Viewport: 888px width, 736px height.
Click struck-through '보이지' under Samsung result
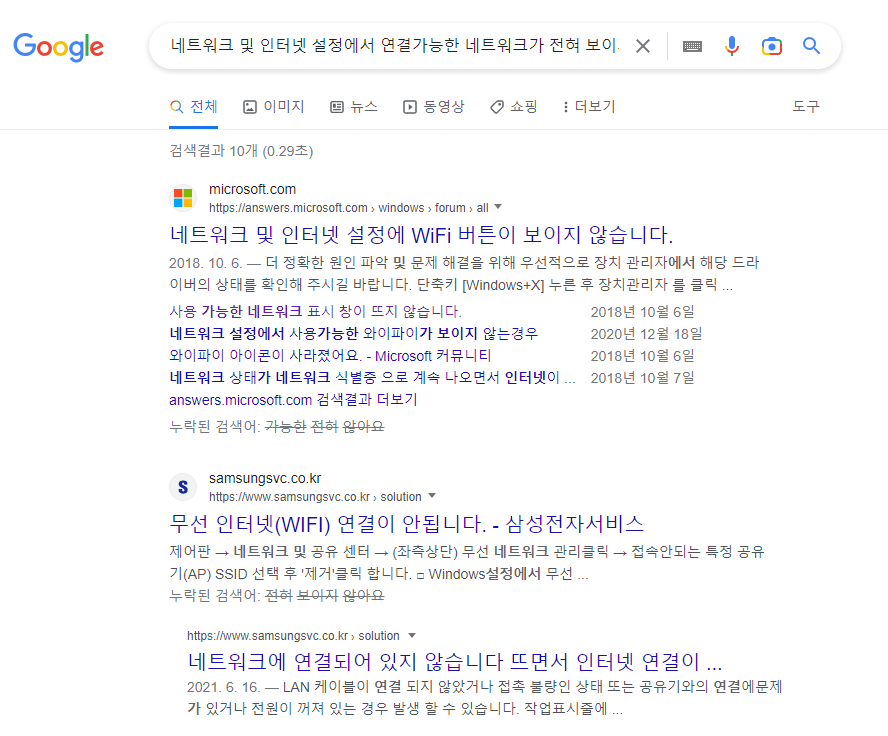(x=317, y=596)
